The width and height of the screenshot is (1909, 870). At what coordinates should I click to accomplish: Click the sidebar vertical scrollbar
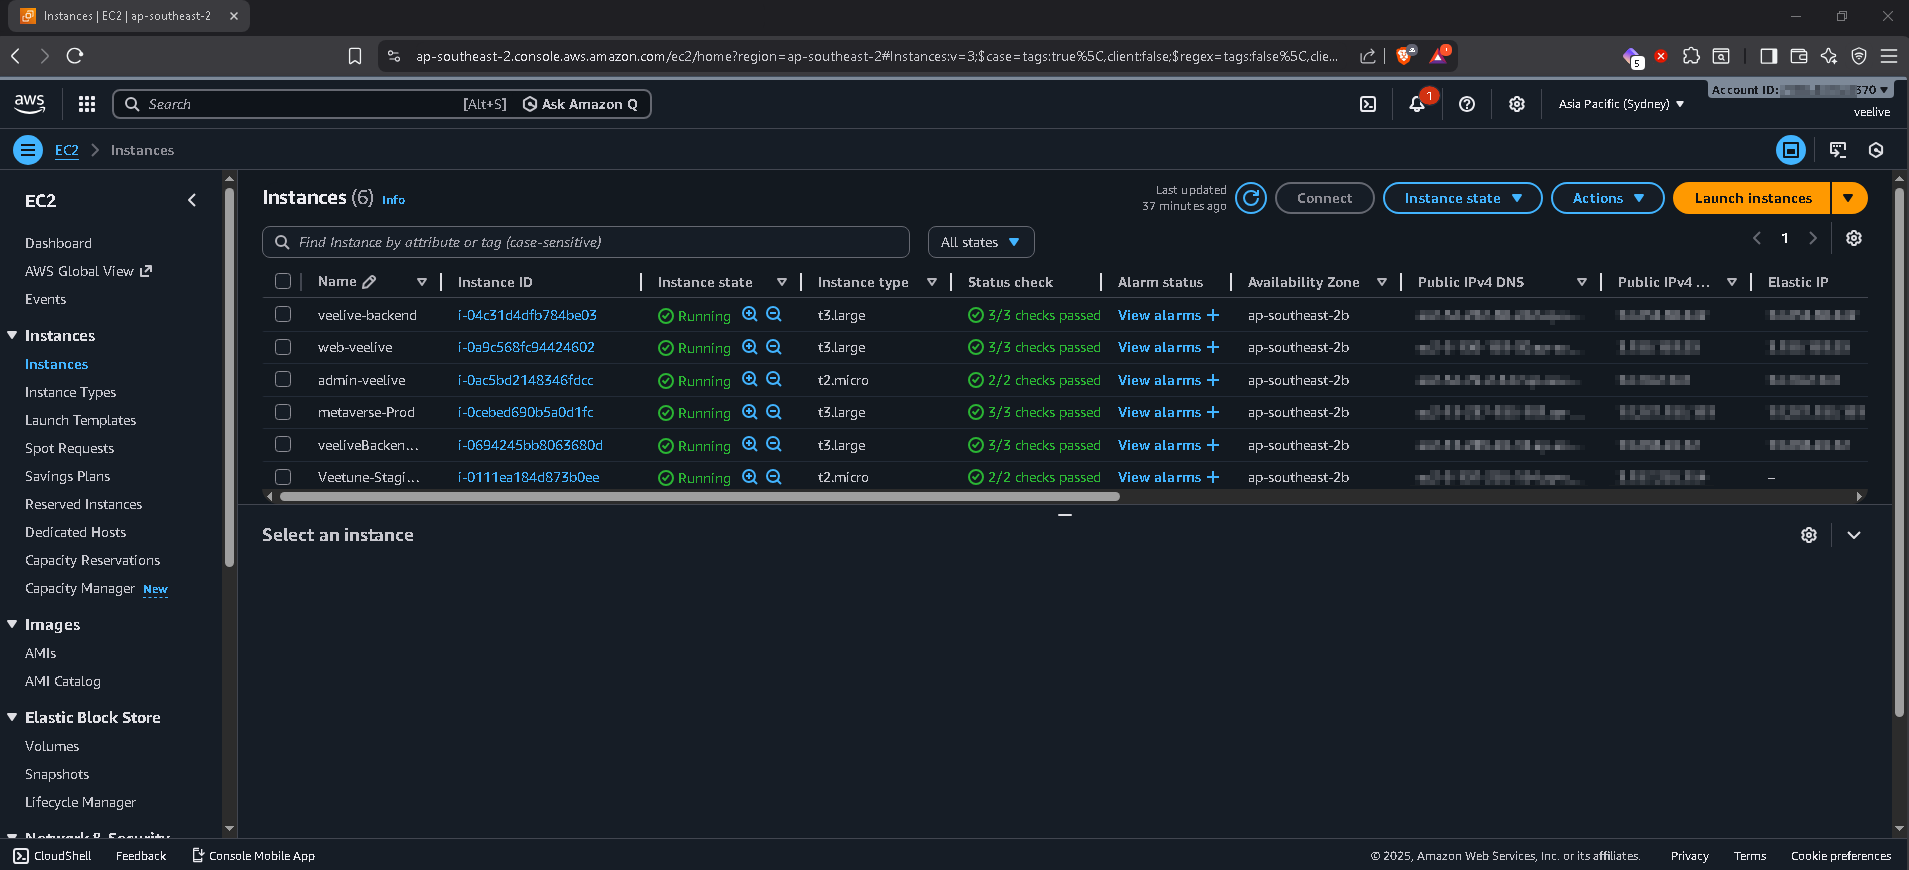[x=229, y=375]
